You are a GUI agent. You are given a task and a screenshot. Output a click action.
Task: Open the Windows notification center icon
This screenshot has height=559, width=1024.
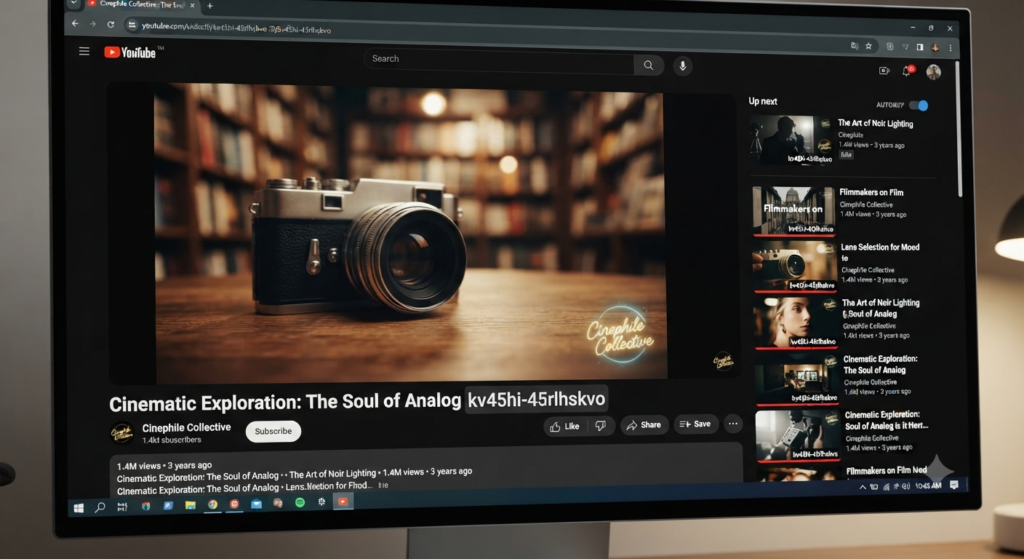(954, 485)
